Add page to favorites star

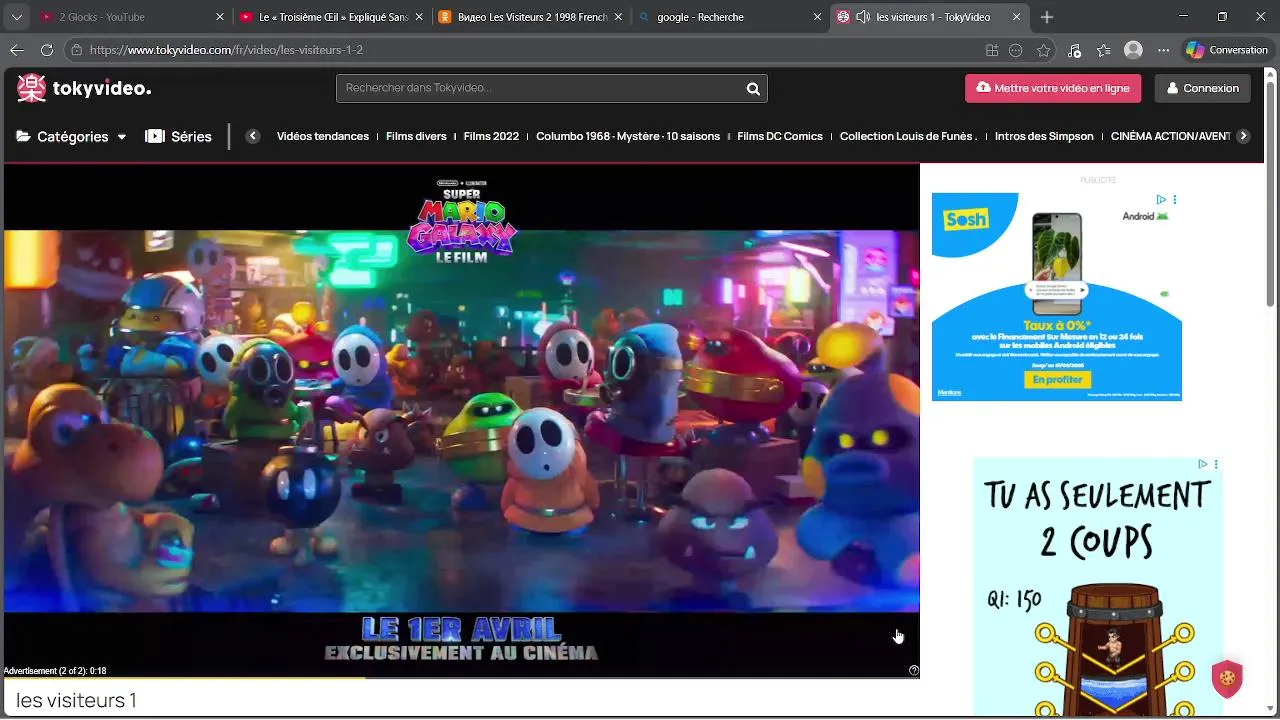(1044, 50)
